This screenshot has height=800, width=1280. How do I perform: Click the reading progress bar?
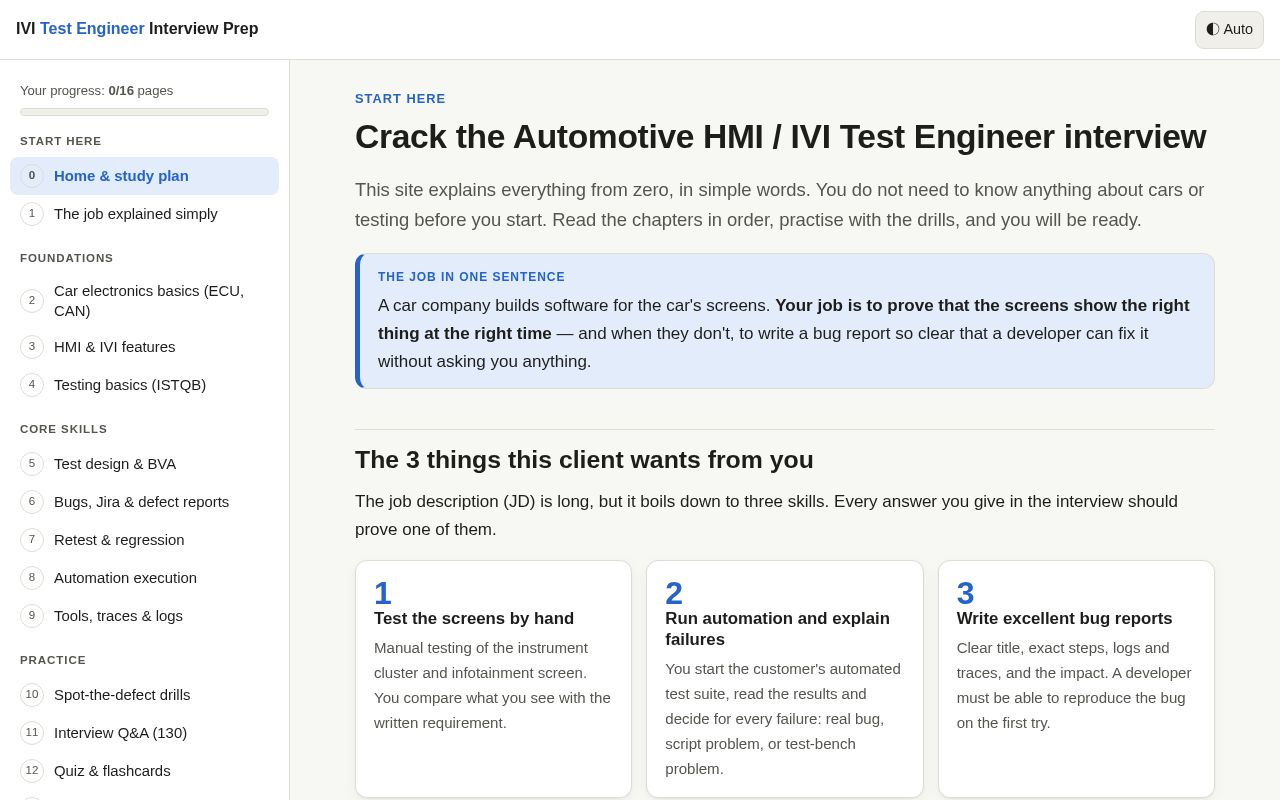pos(144,112)
